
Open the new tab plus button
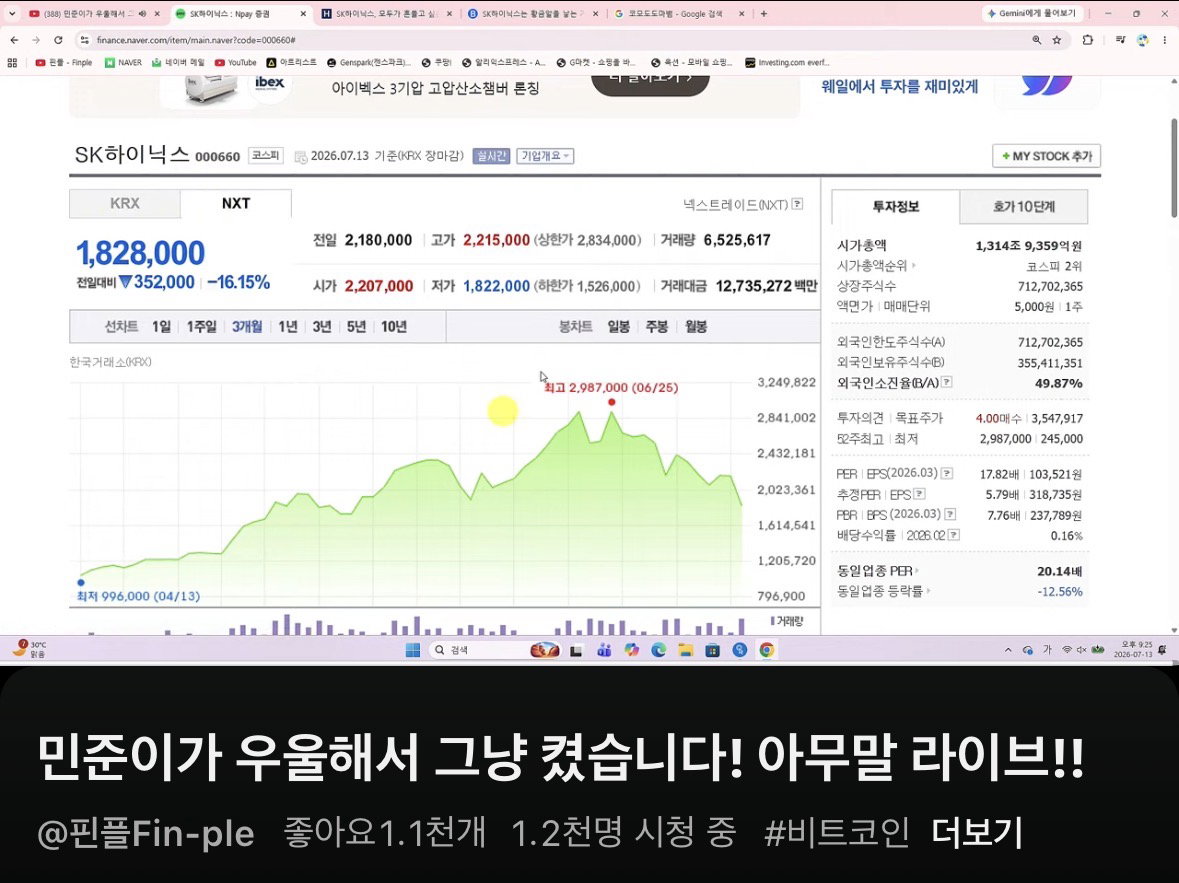coord(764,14)
